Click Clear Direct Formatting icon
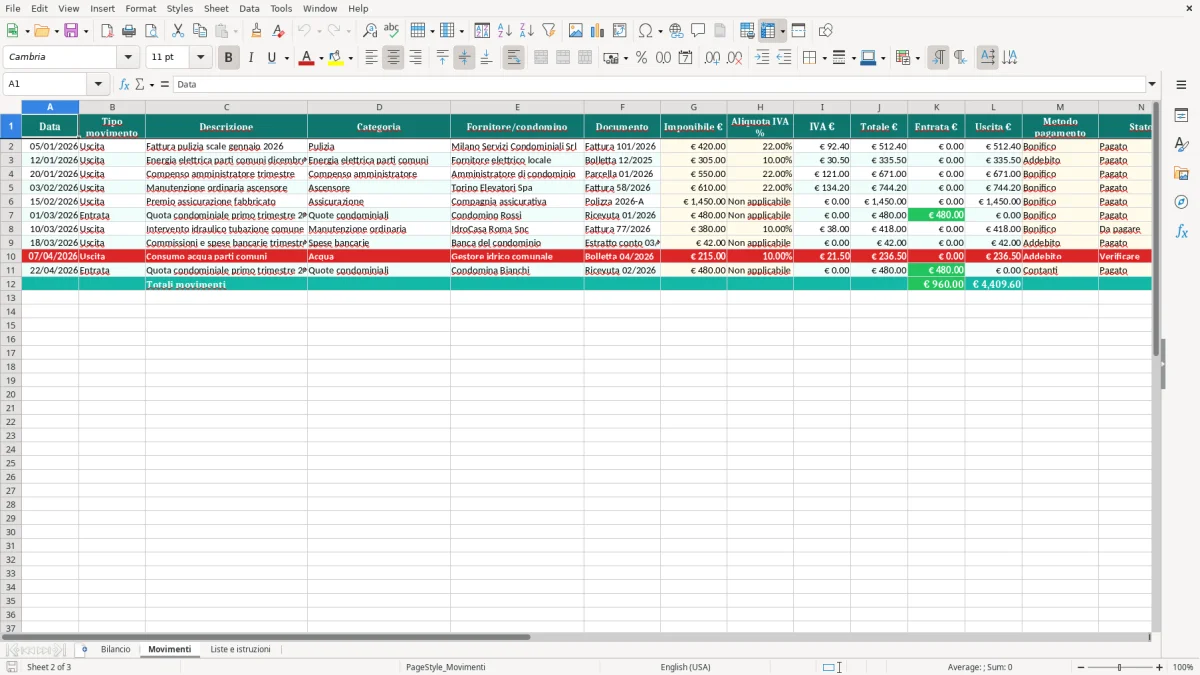The image size is (1200, 675). coord(279,31)
